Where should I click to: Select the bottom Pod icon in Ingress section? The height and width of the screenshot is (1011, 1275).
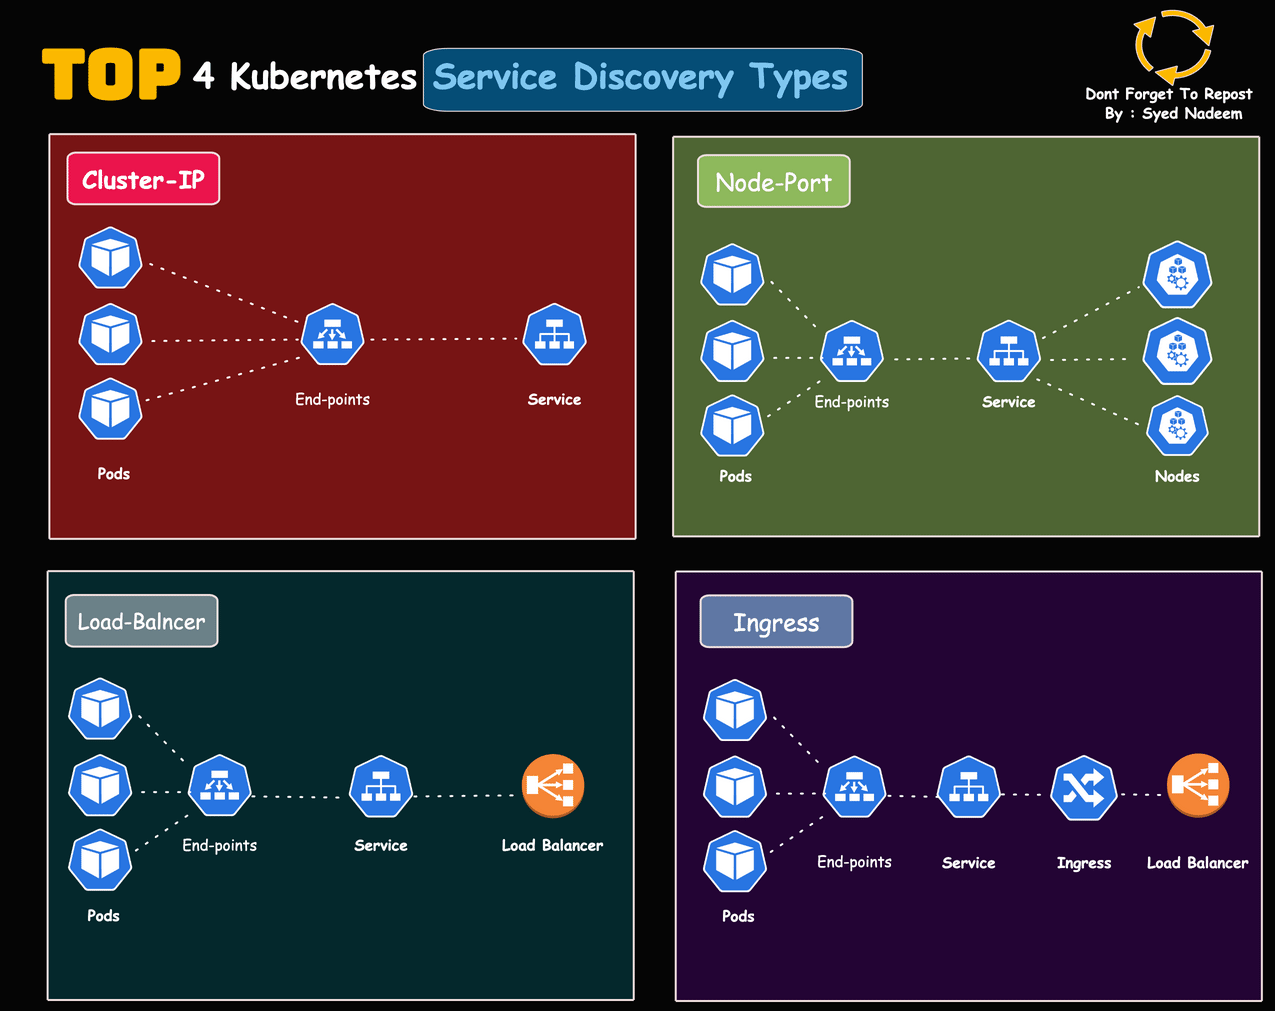pyautogui.click(x=735, y=862)
